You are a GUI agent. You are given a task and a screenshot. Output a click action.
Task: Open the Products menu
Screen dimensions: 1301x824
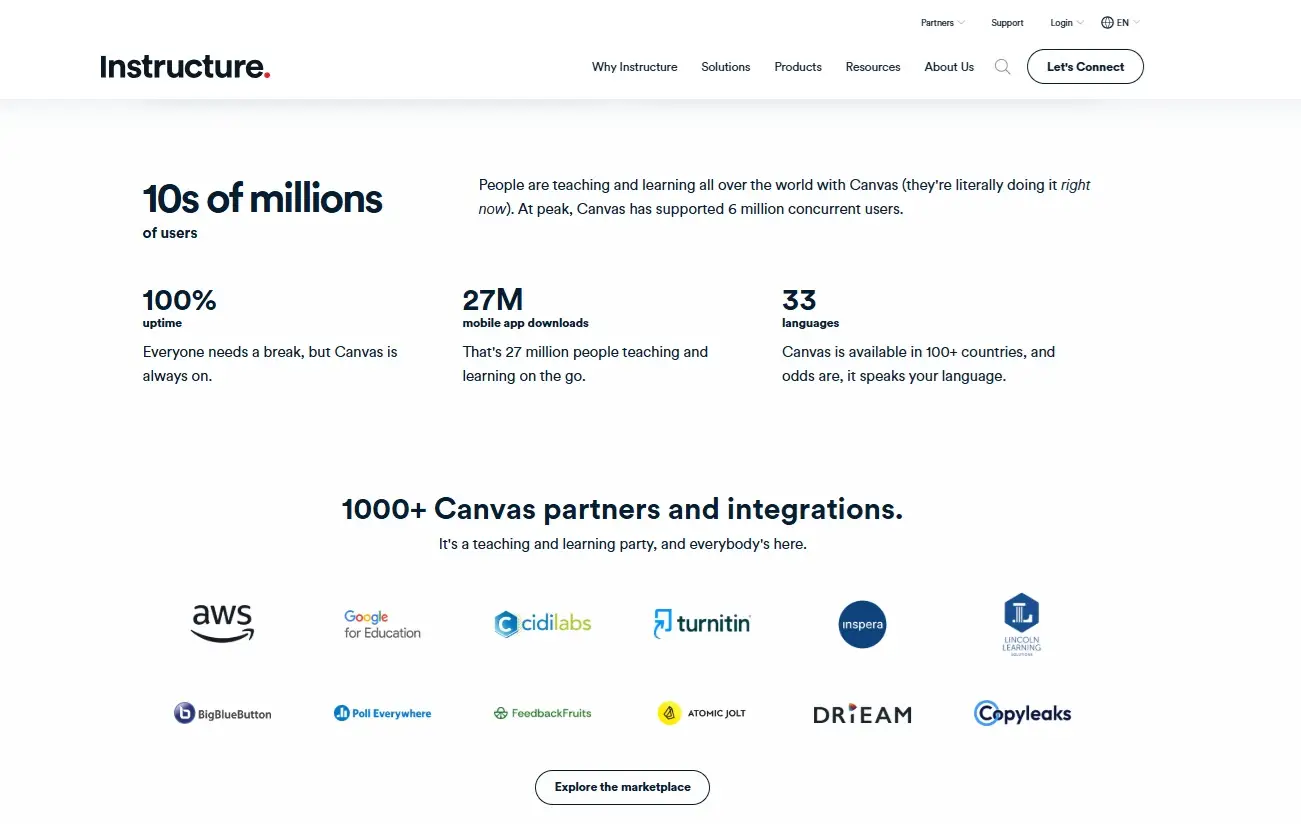(x=798, y=67)
